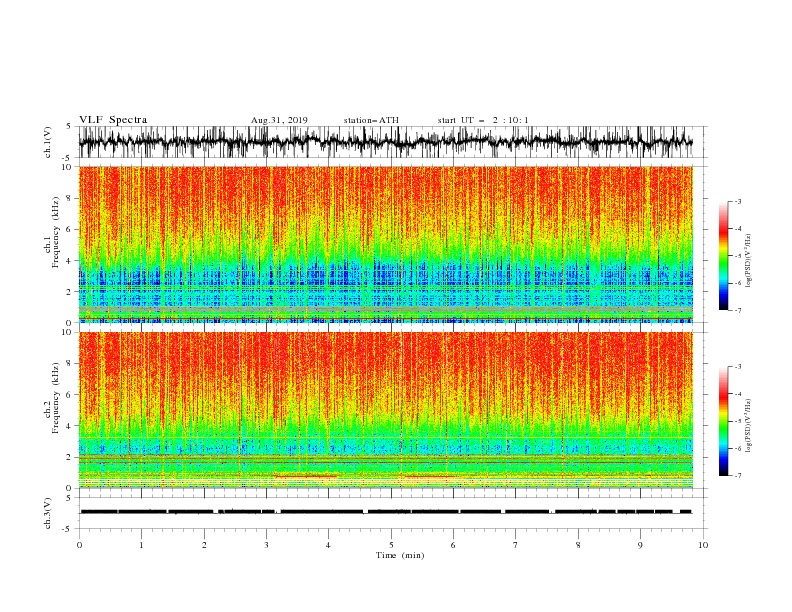Click the 'start UT = 2:10:1' text
The image size is (792, 612).
coord(483,120)
